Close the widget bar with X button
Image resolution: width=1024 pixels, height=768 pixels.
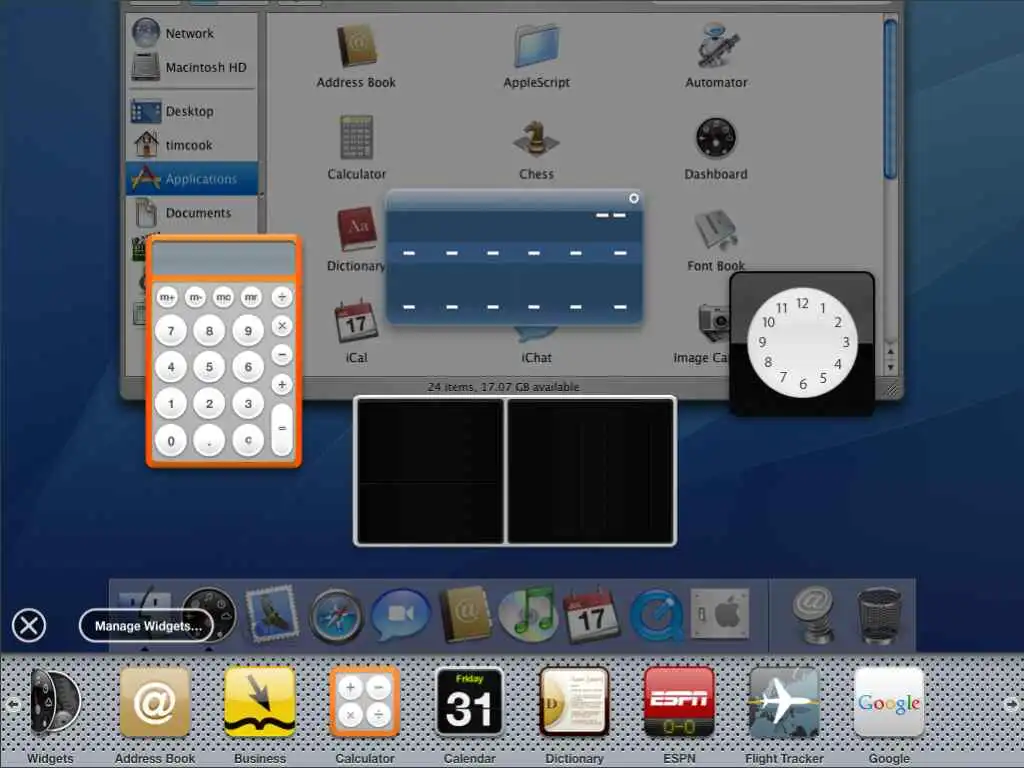pos(29,626)
